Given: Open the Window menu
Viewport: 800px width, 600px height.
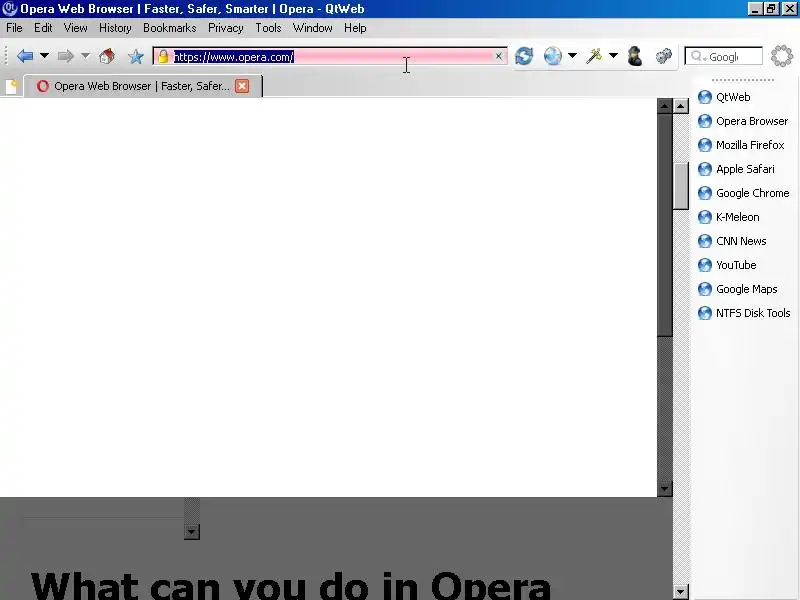Looking at the screenshot, I should pos(313,28).
